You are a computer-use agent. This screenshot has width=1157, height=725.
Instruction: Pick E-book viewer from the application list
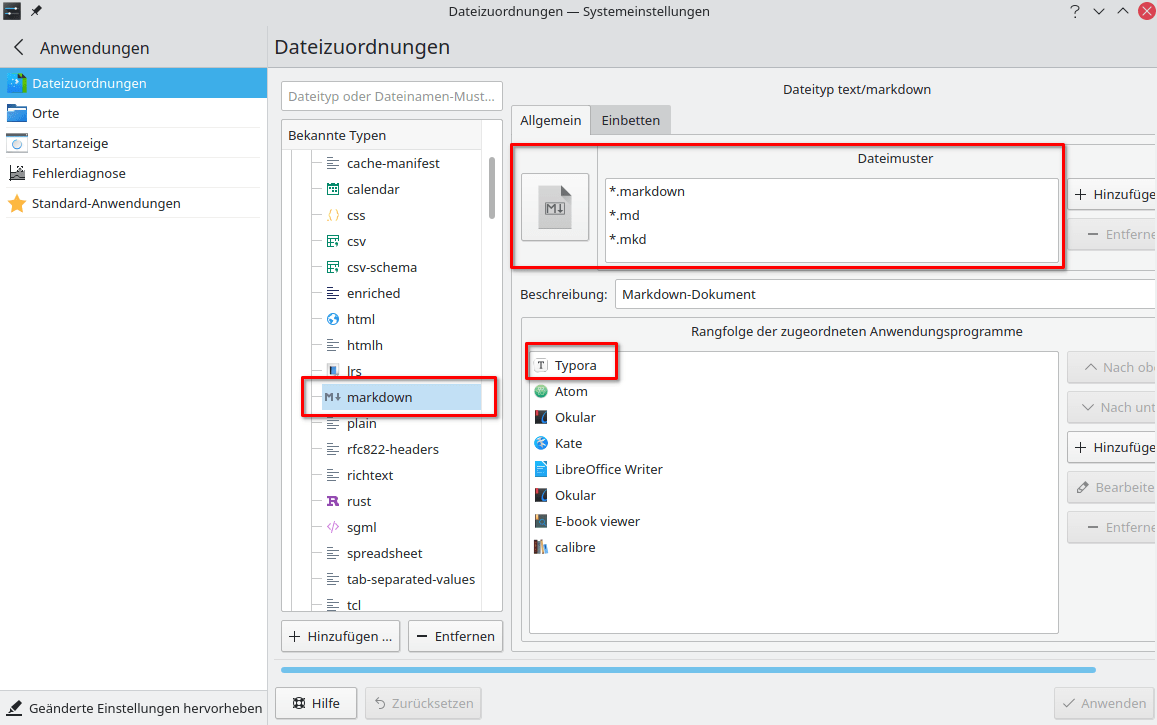[x=597, y=521]
